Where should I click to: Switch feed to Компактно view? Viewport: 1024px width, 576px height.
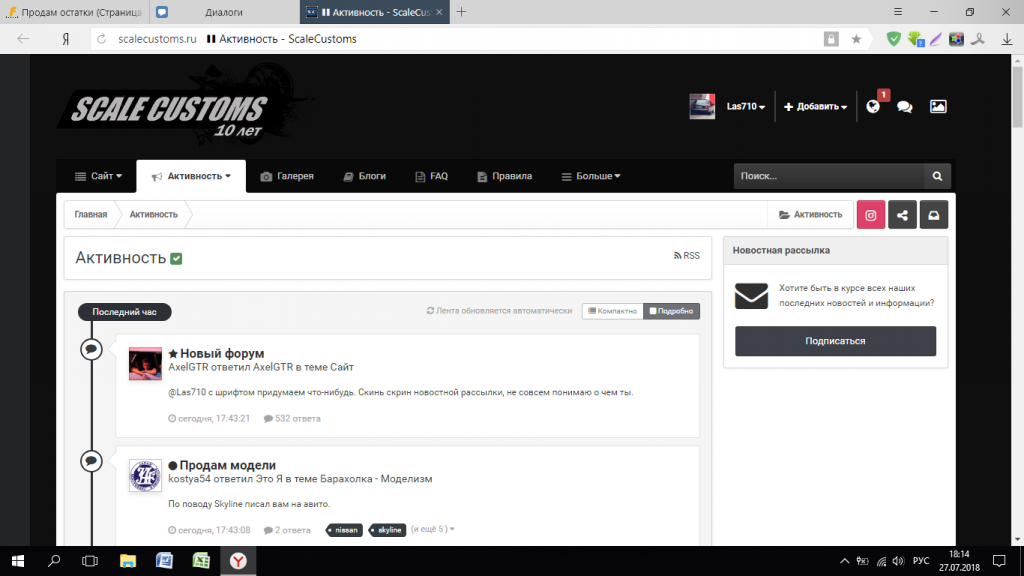[x=612, y=311]
